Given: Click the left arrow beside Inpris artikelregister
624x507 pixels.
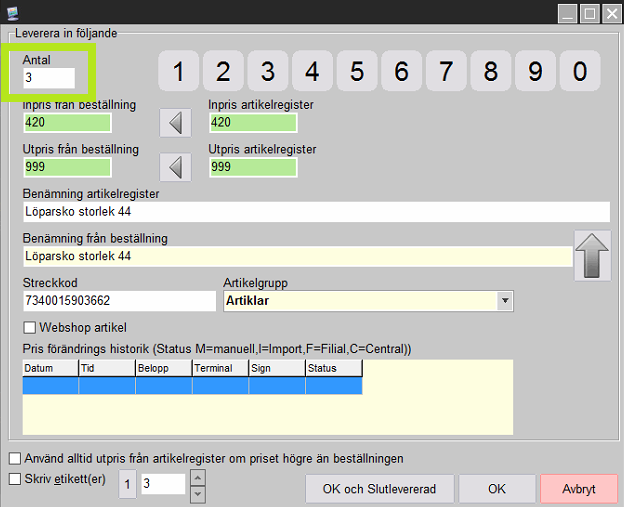Looking at the screenshot, I should [176, 123].
